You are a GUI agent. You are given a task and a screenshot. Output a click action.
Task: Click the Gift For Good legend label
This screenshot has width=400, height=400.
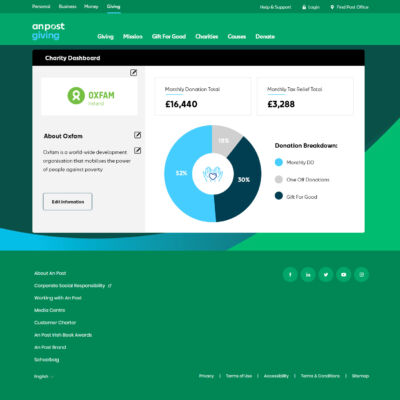tap(302, 197)
